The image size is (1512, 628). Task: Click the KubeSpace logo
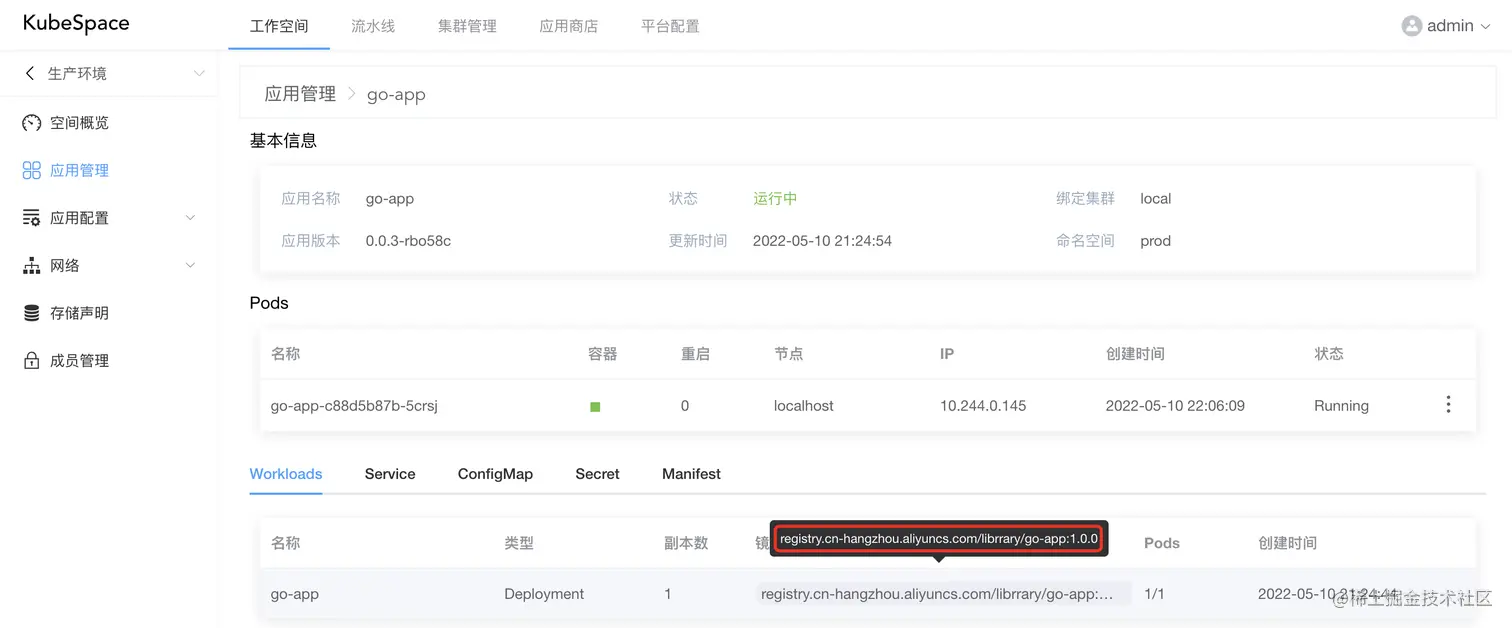pyautogui.click(x=76, y=23)
